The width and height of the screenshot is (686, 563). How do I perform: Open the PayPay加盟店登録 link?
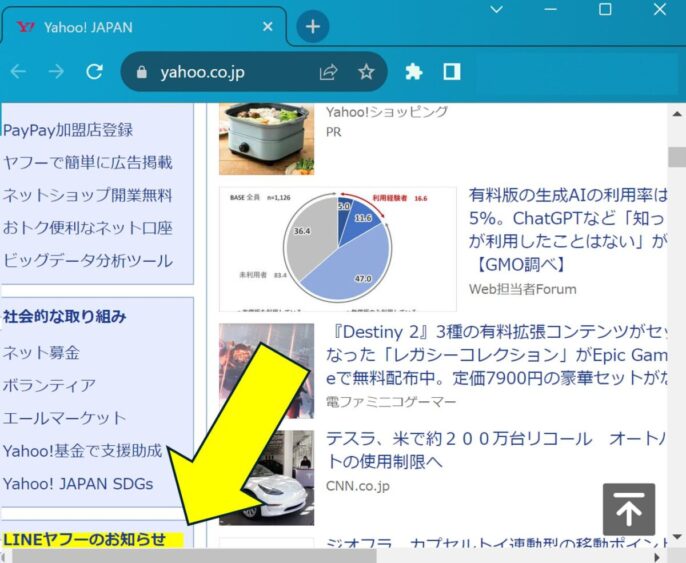click(68, 130)
